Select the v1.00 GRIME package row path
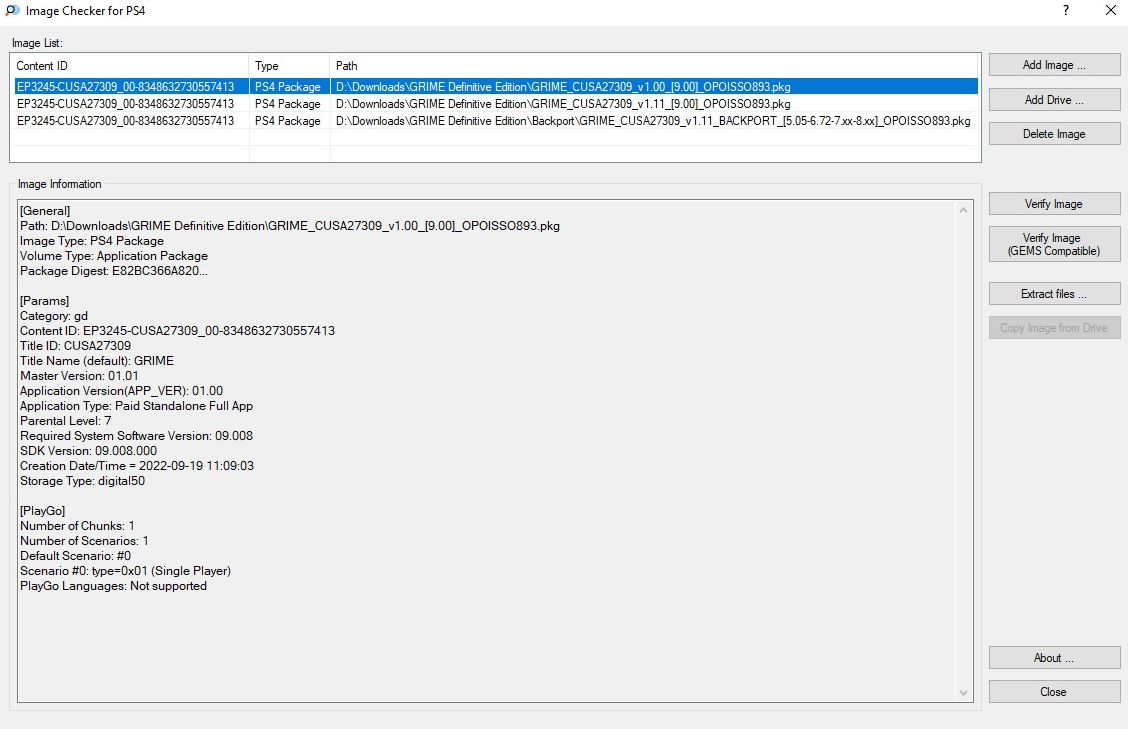 [563, 86]
